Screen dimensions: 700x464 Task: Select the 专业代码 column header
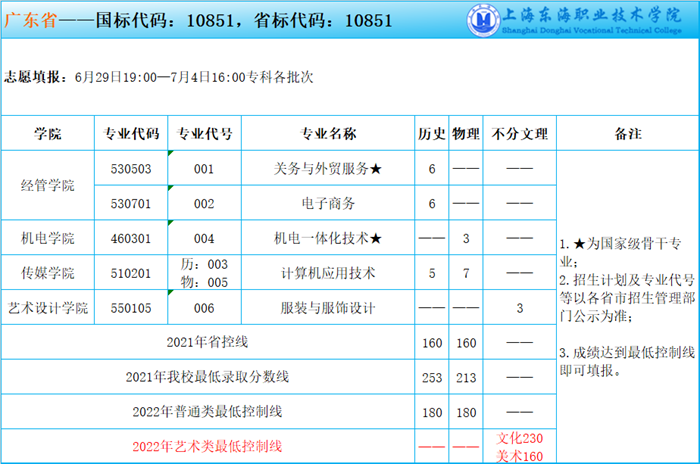[x=131, y=134]
